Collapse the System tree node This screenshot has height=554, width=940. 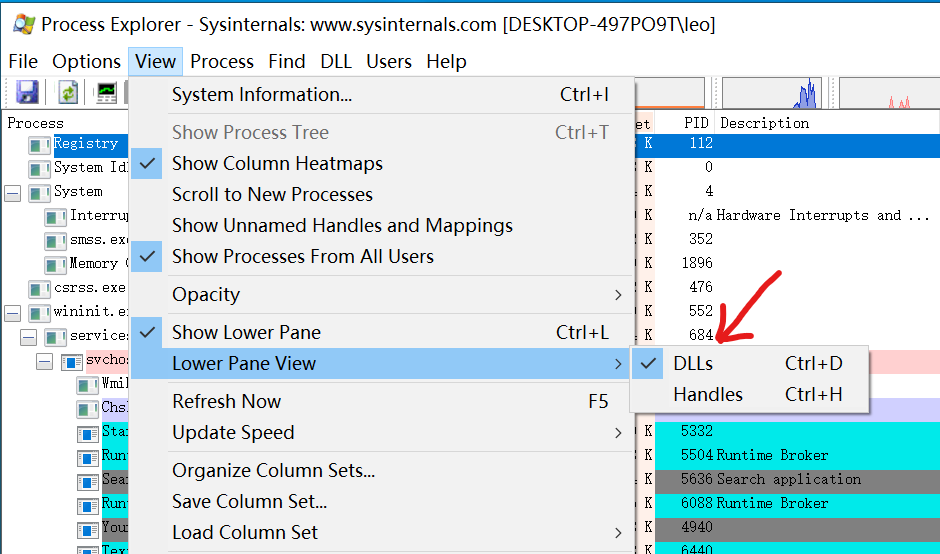click(x=13, y=193)
